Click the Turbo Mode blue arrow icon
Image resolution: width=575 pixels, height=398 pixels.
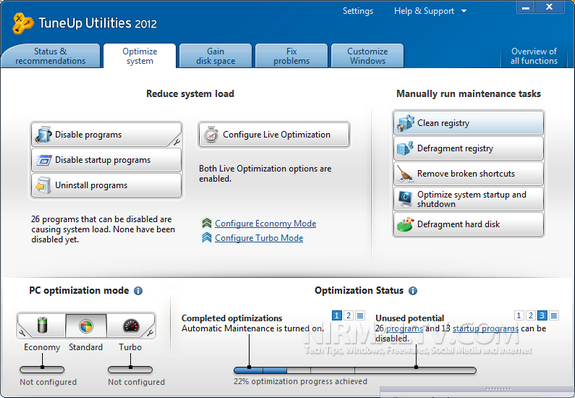[206, 238]
